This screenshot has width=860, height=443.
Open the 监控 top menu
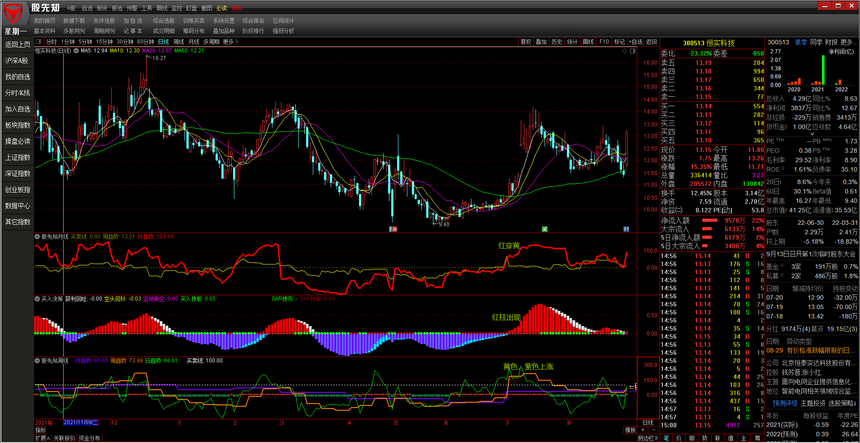tap(177, 9)
